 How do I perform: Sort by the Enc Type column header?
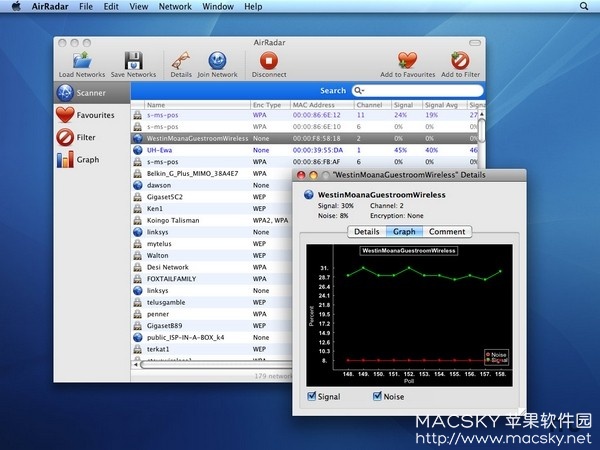(270, 105)
